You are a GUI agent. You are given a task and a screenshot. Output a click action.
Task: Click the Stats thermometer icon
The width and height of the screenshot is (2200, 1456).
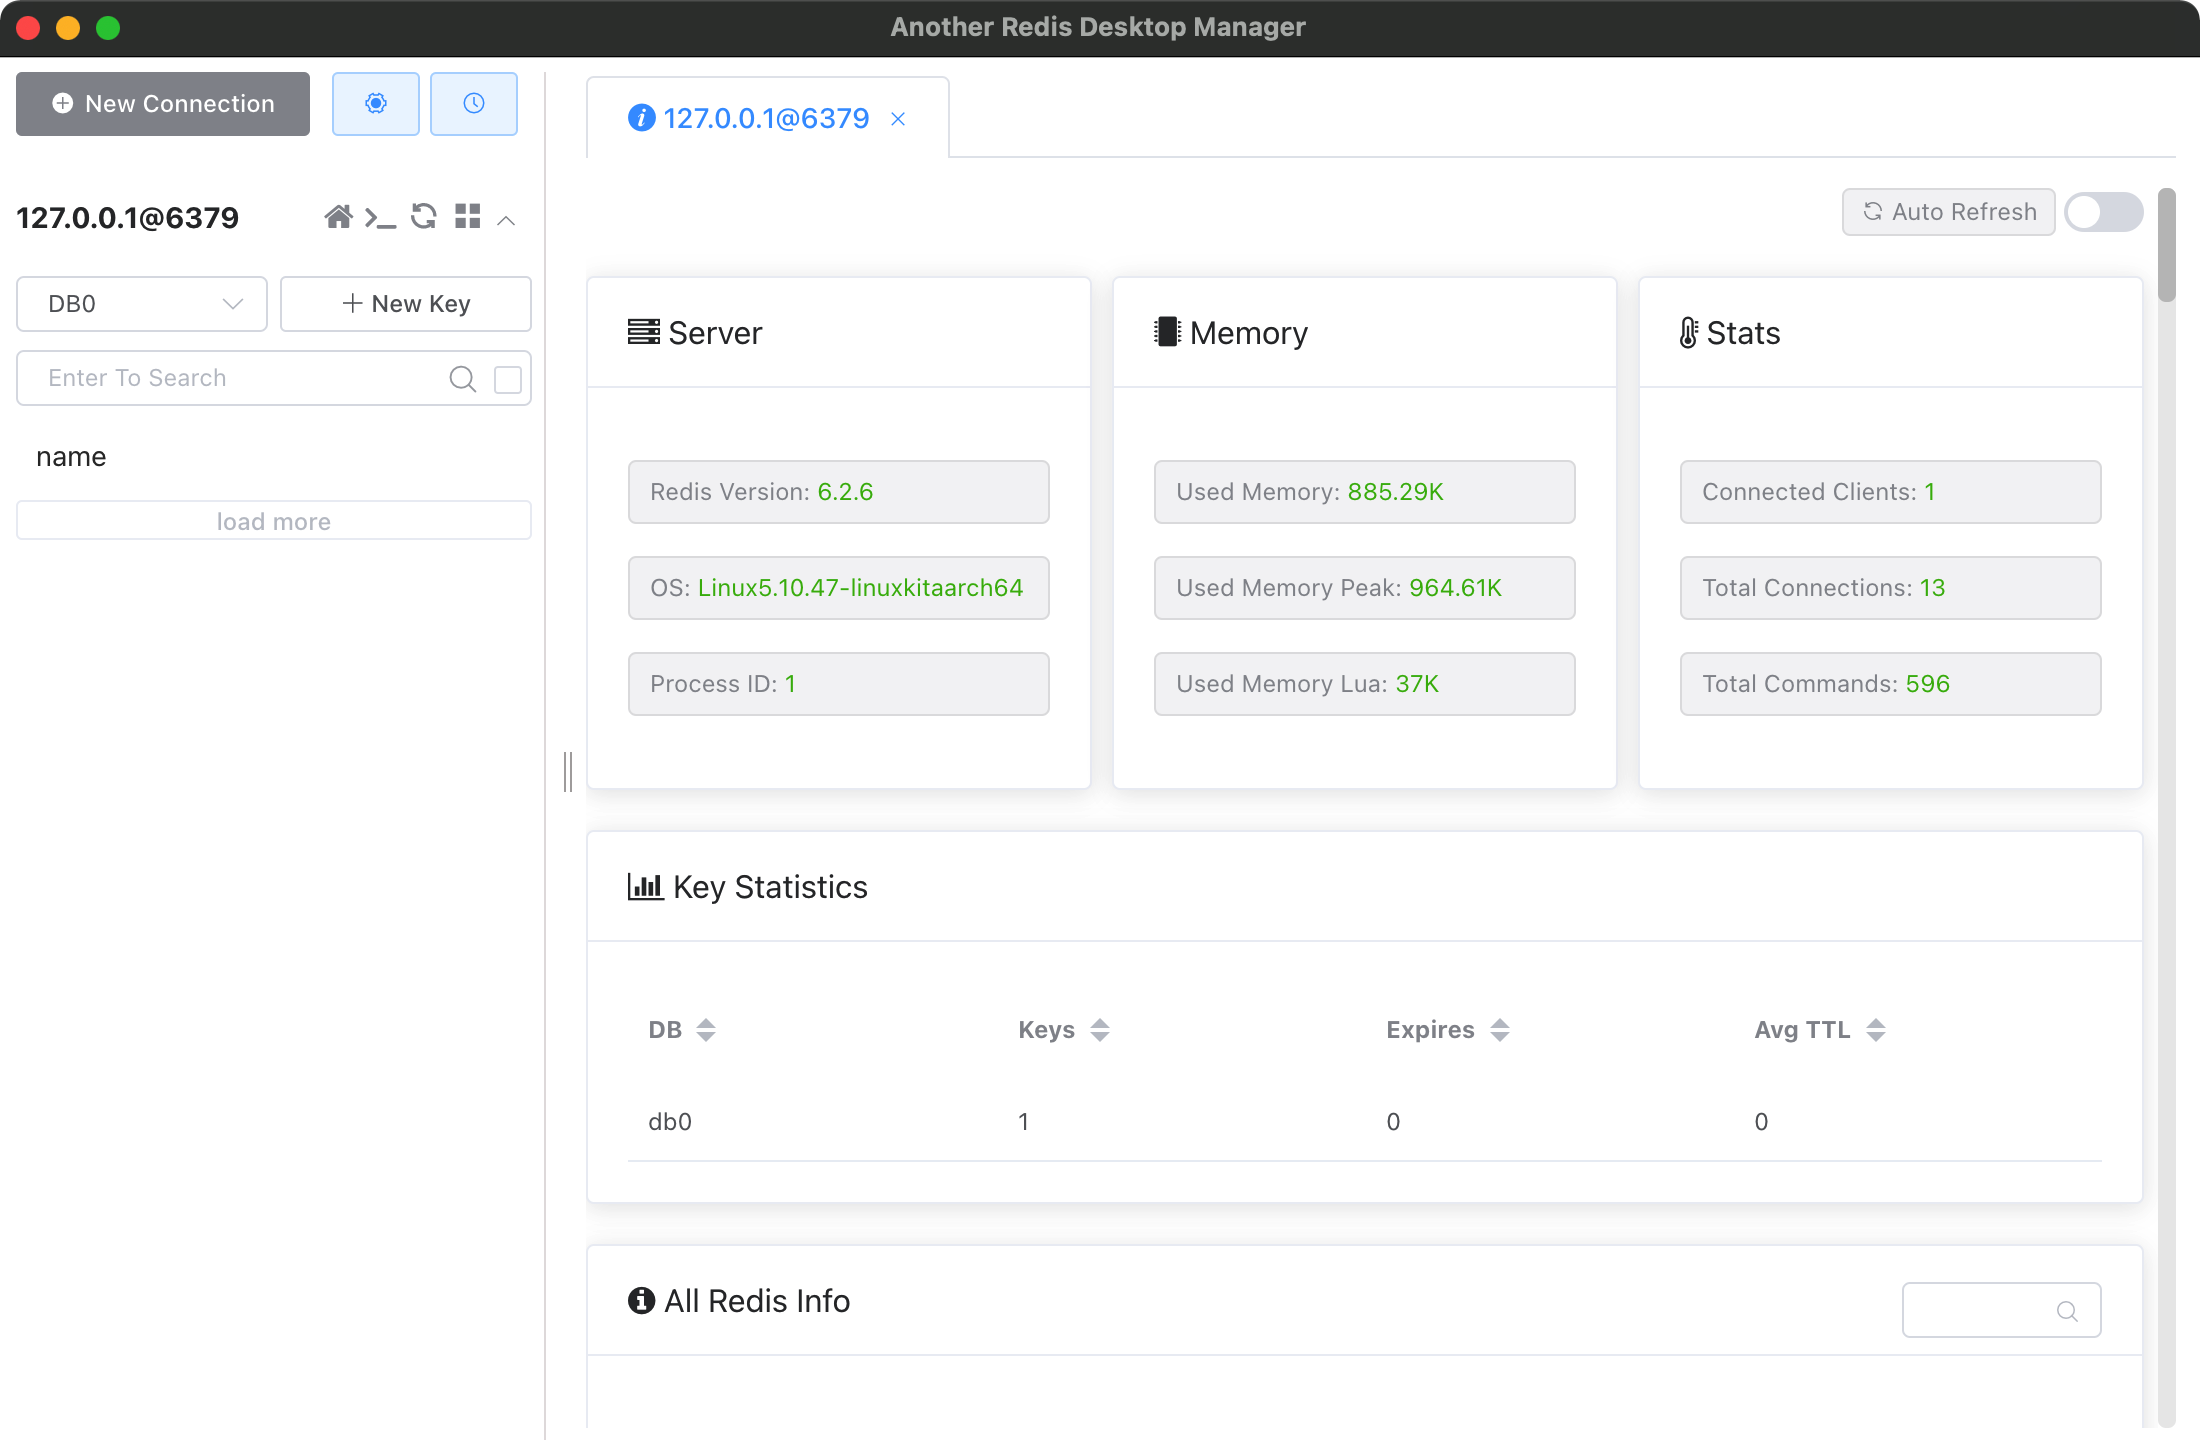[1688, 332]
